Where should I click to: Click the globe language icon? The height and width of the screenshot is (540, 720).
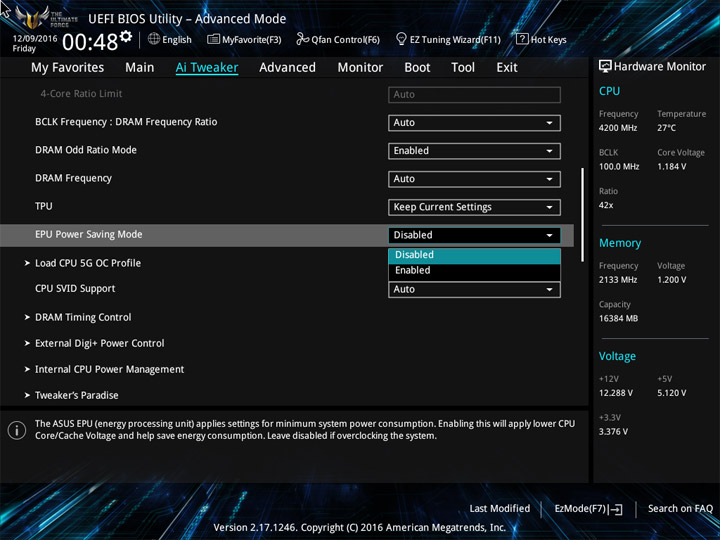(x=154, y=39)
